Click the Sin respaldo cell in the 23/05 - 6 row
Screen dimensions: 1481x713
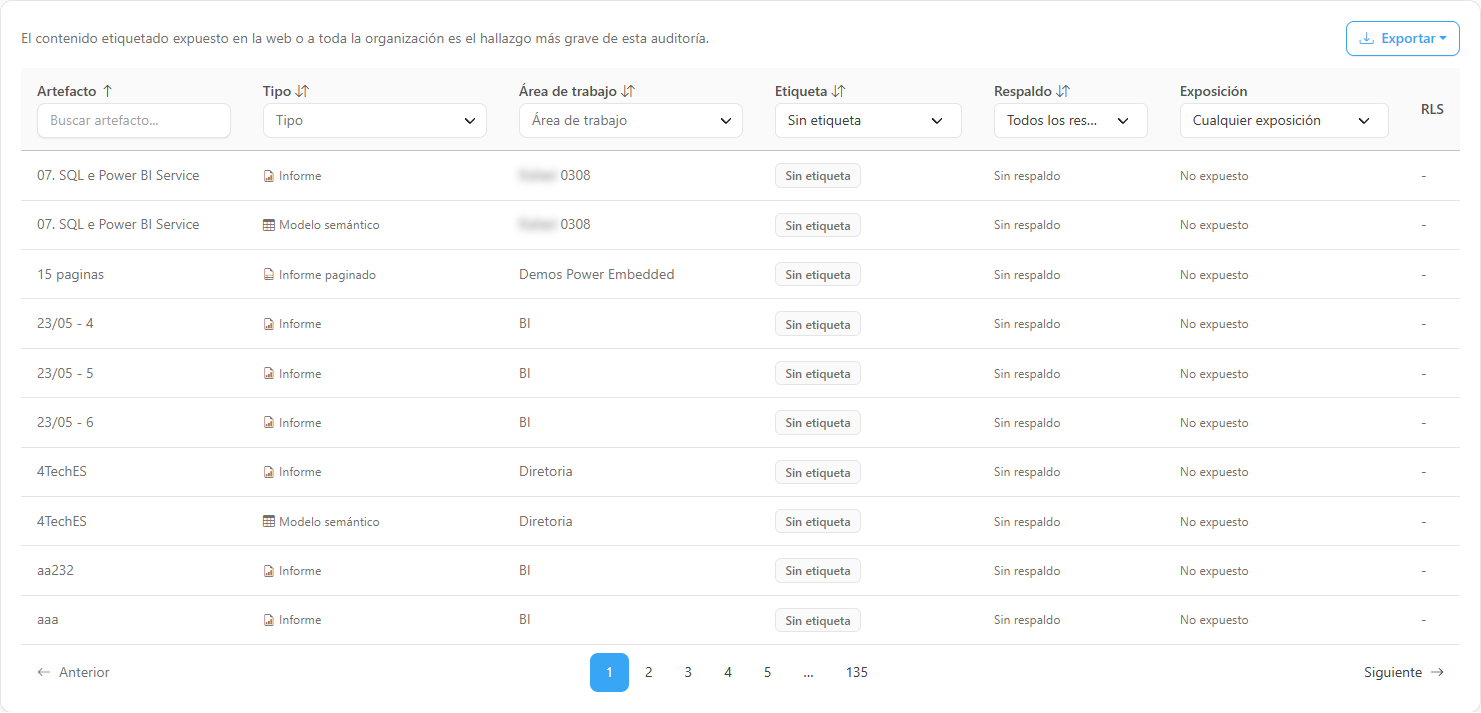click(1027, 423)
